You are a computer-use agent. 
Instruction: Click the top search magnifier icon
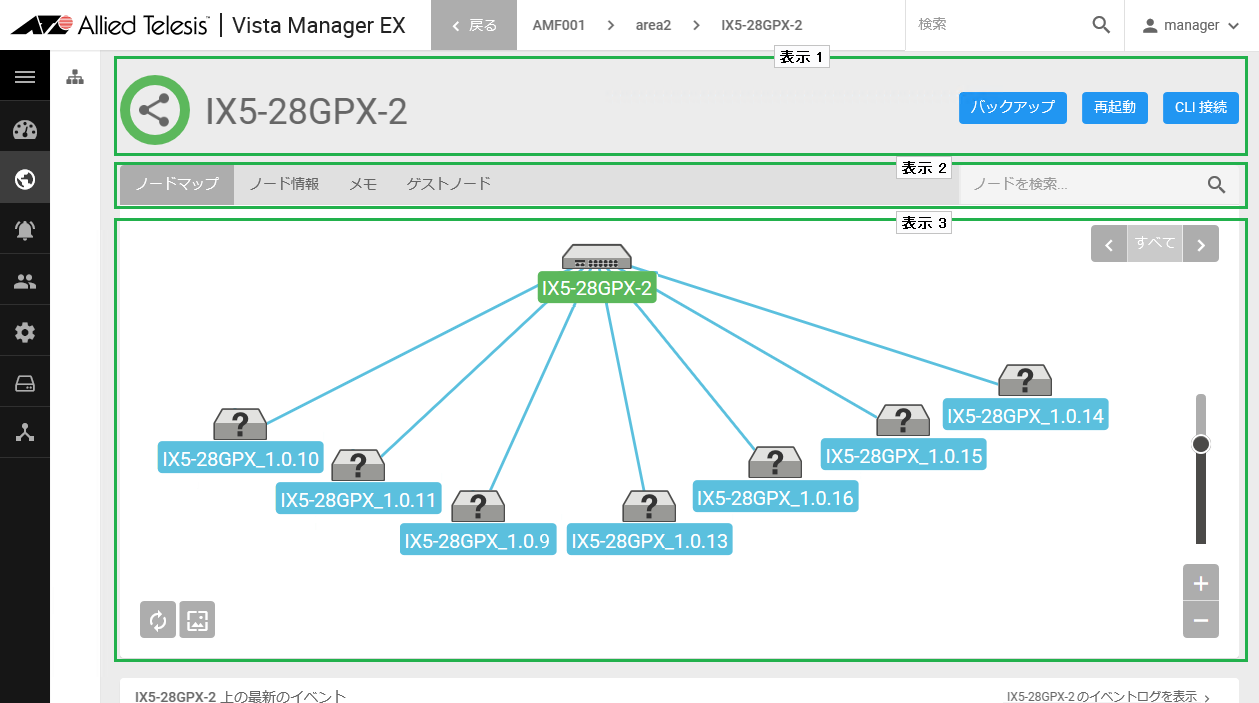(x=1101, y=25)
